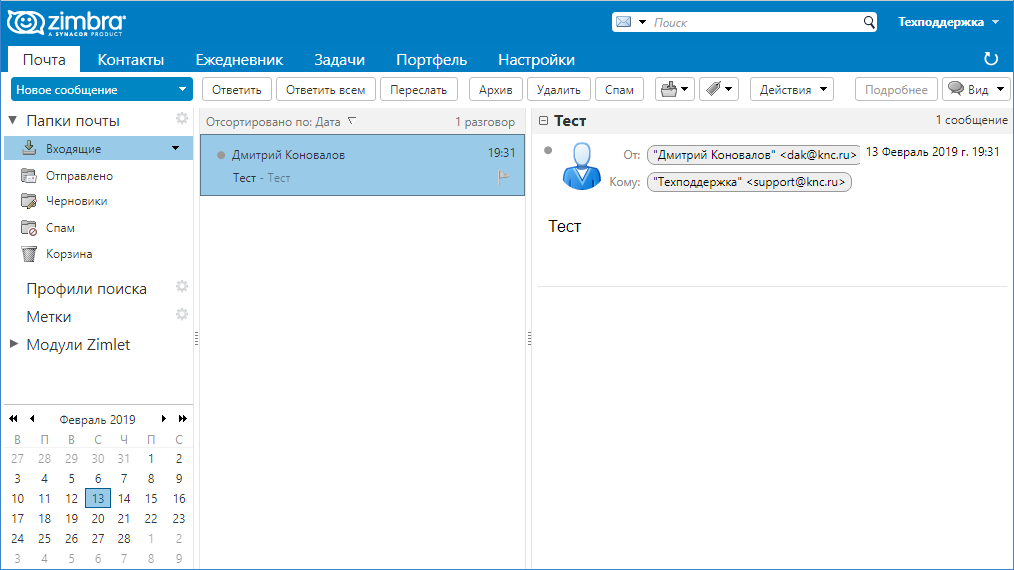Open the Вид view dropdown
The image size is (1014, 570).
976,89
